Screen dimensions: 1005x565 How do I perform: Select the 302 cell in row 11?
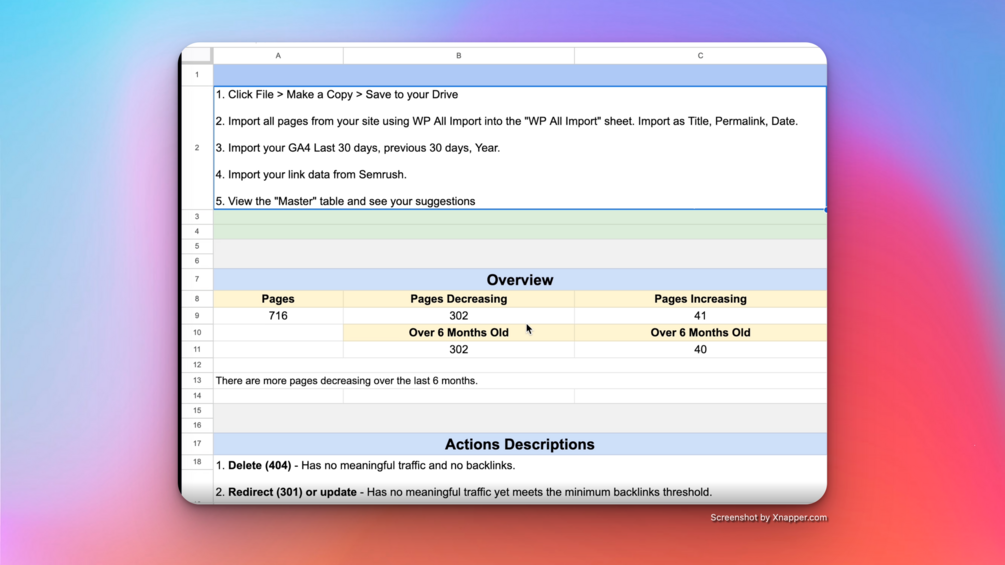click(459, 349)
